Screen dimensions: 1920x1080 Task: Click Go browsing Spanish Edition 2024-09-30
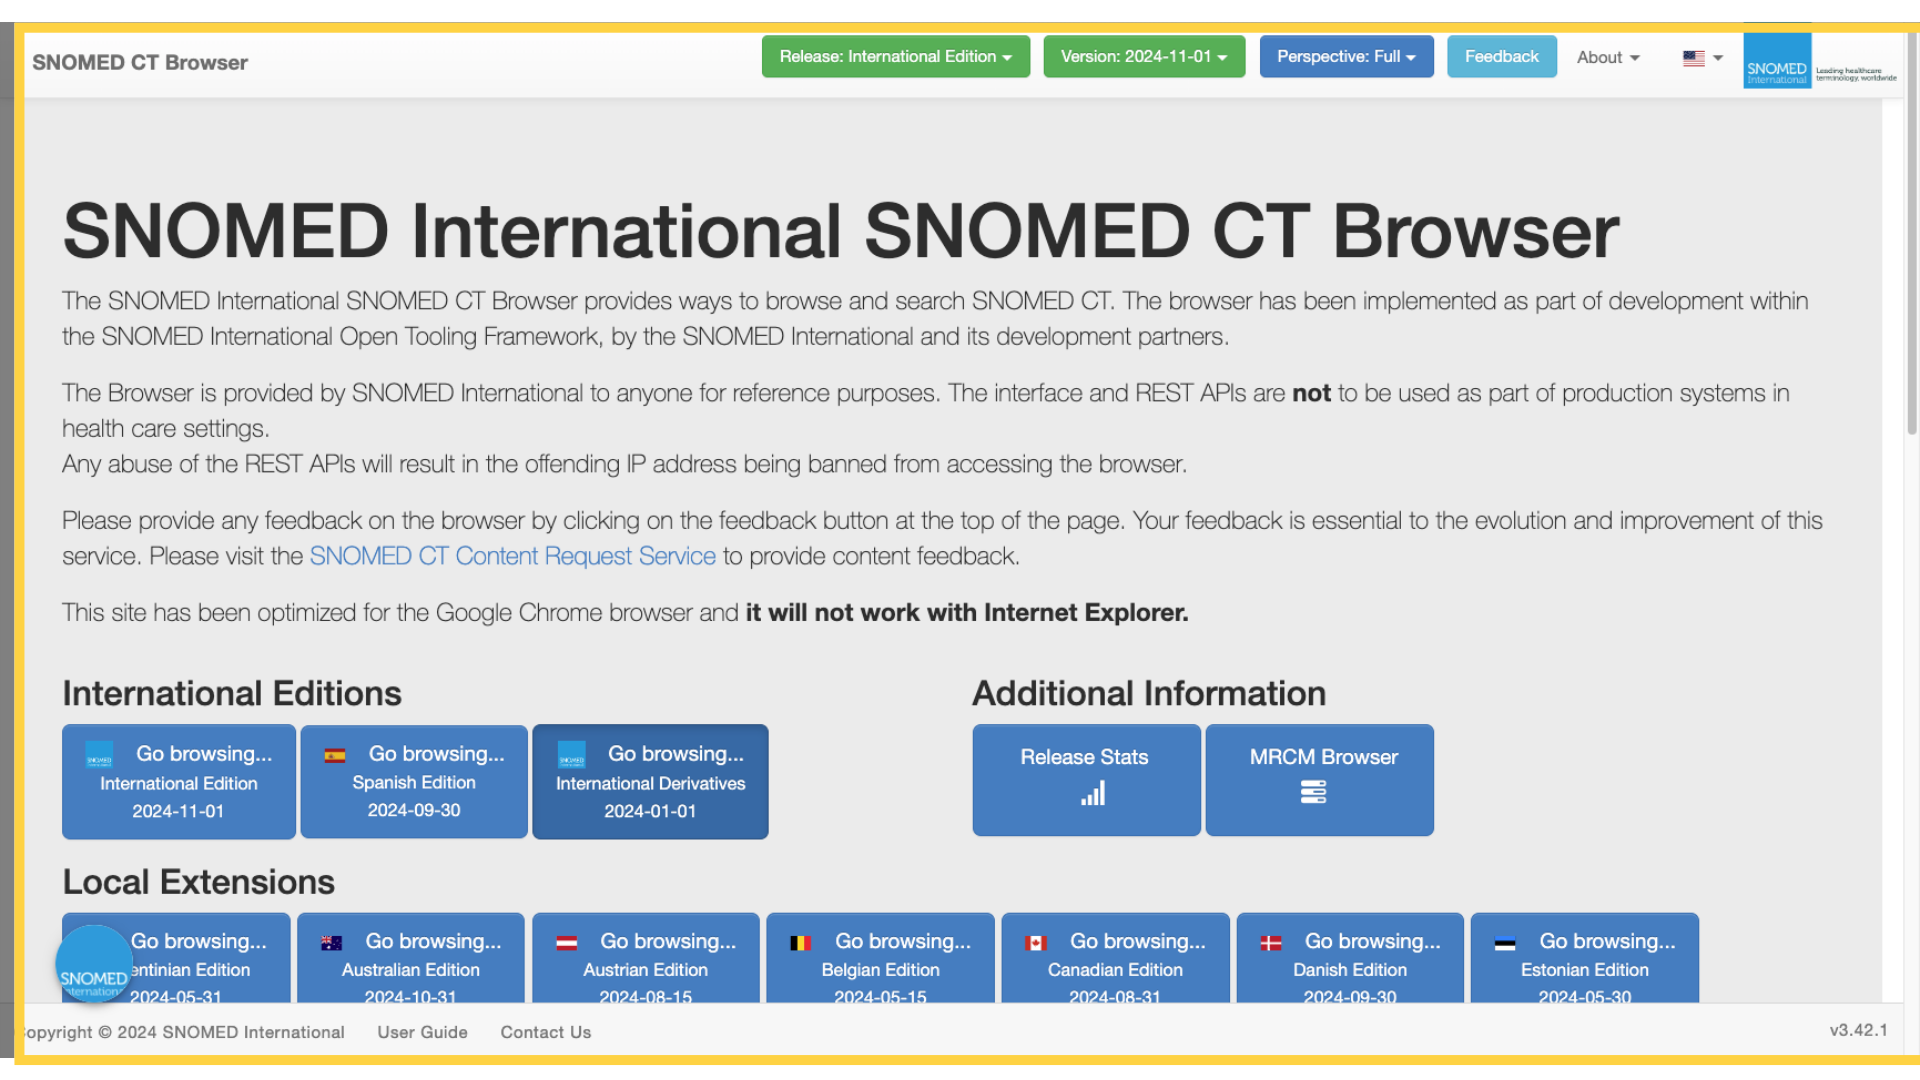pos(413,781)
